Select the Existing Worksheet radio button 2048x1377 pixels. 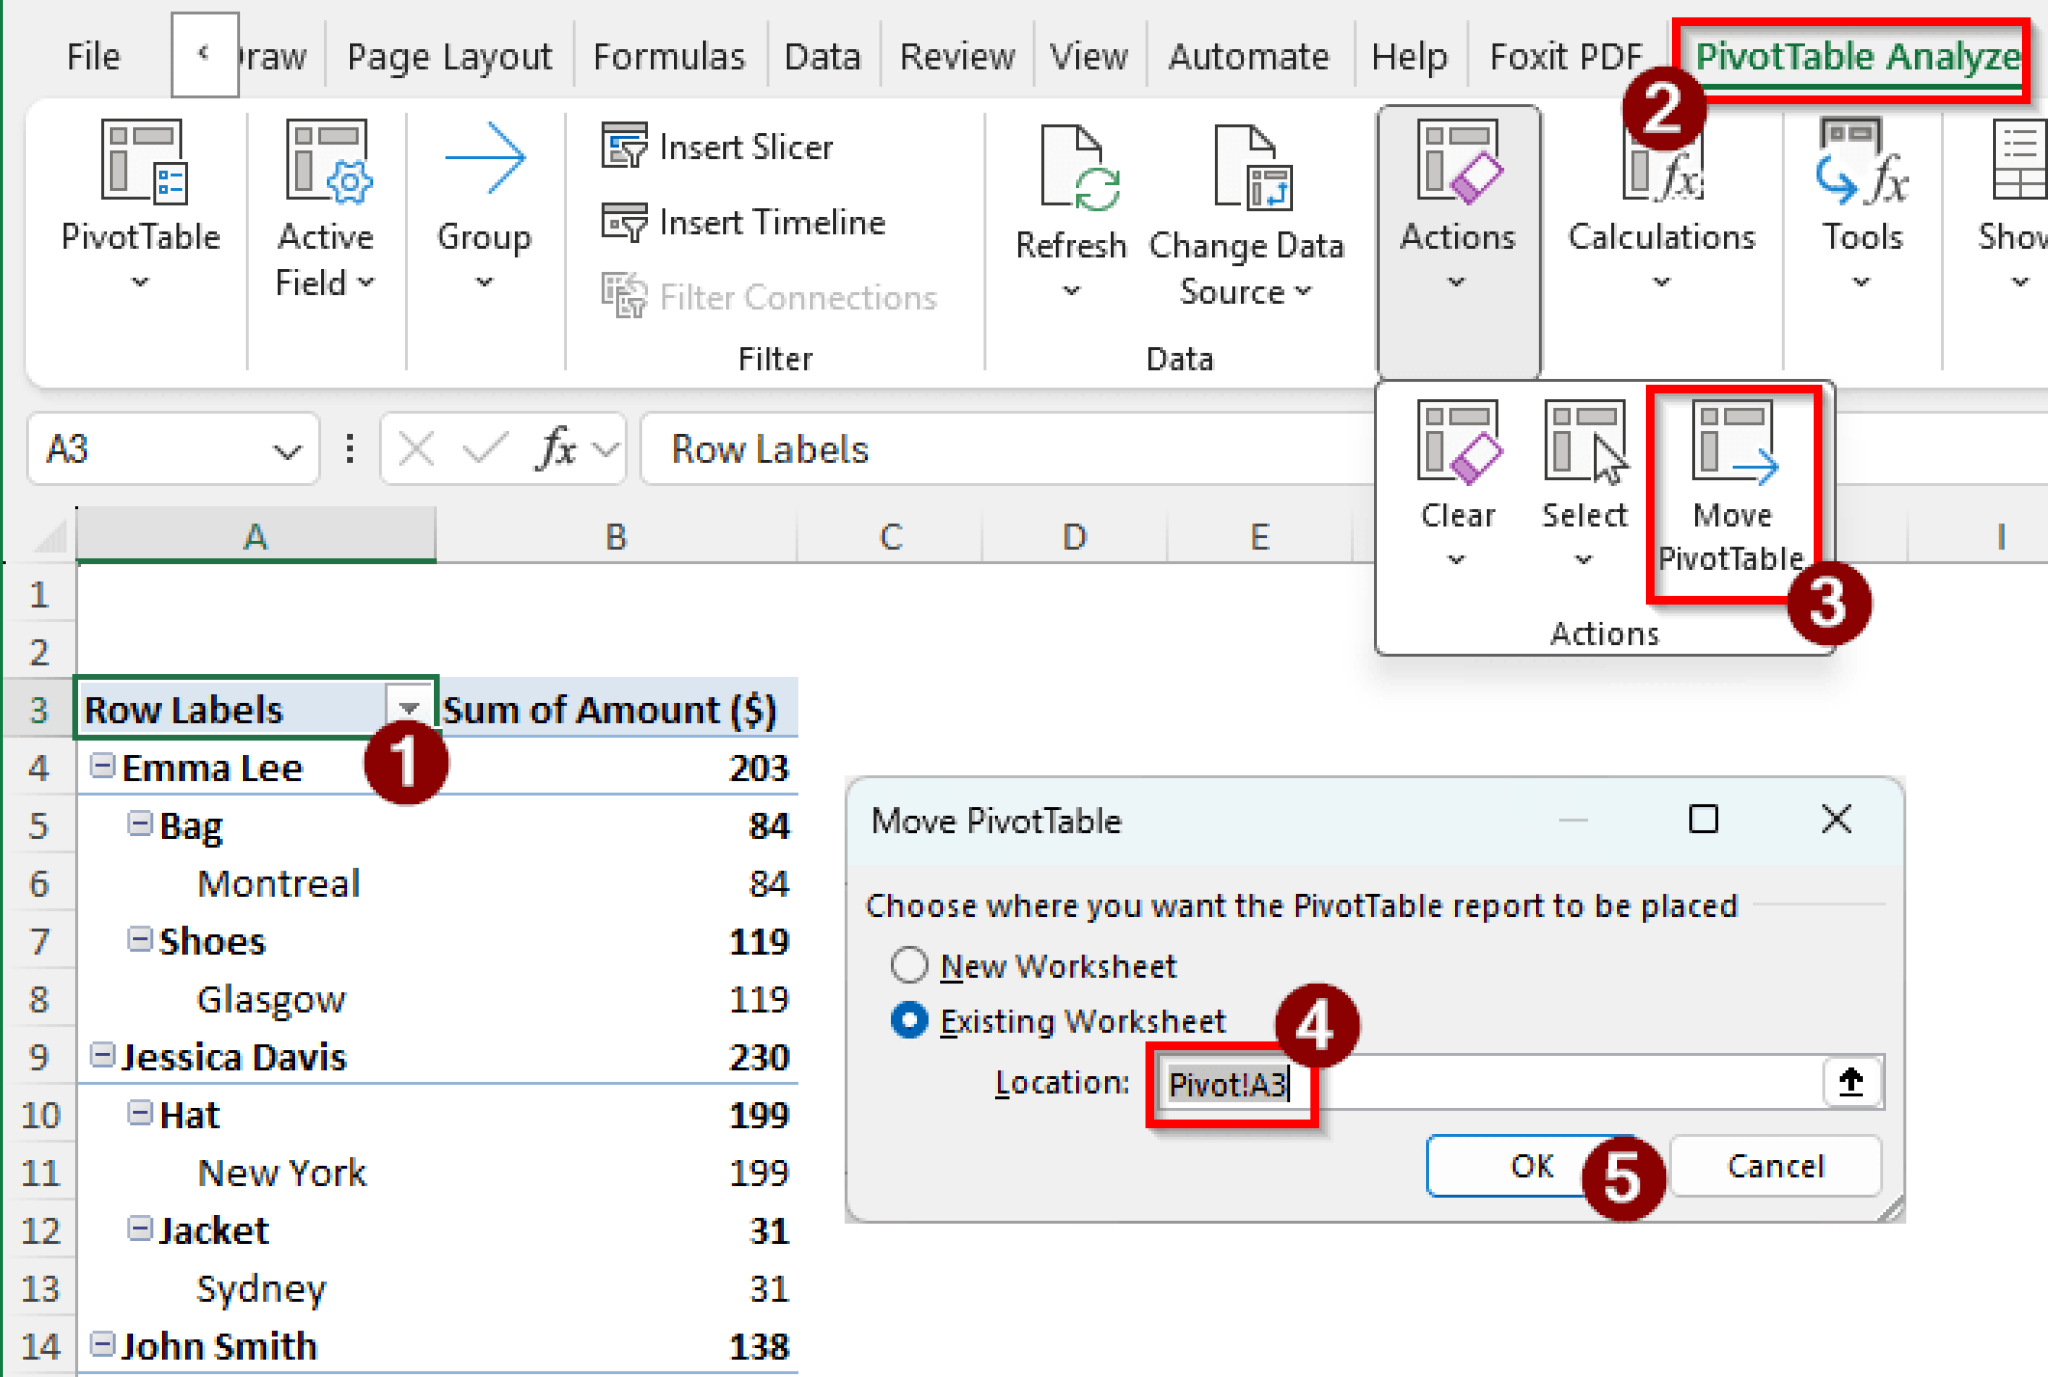pyautogui.click(x=908, y=1020)
